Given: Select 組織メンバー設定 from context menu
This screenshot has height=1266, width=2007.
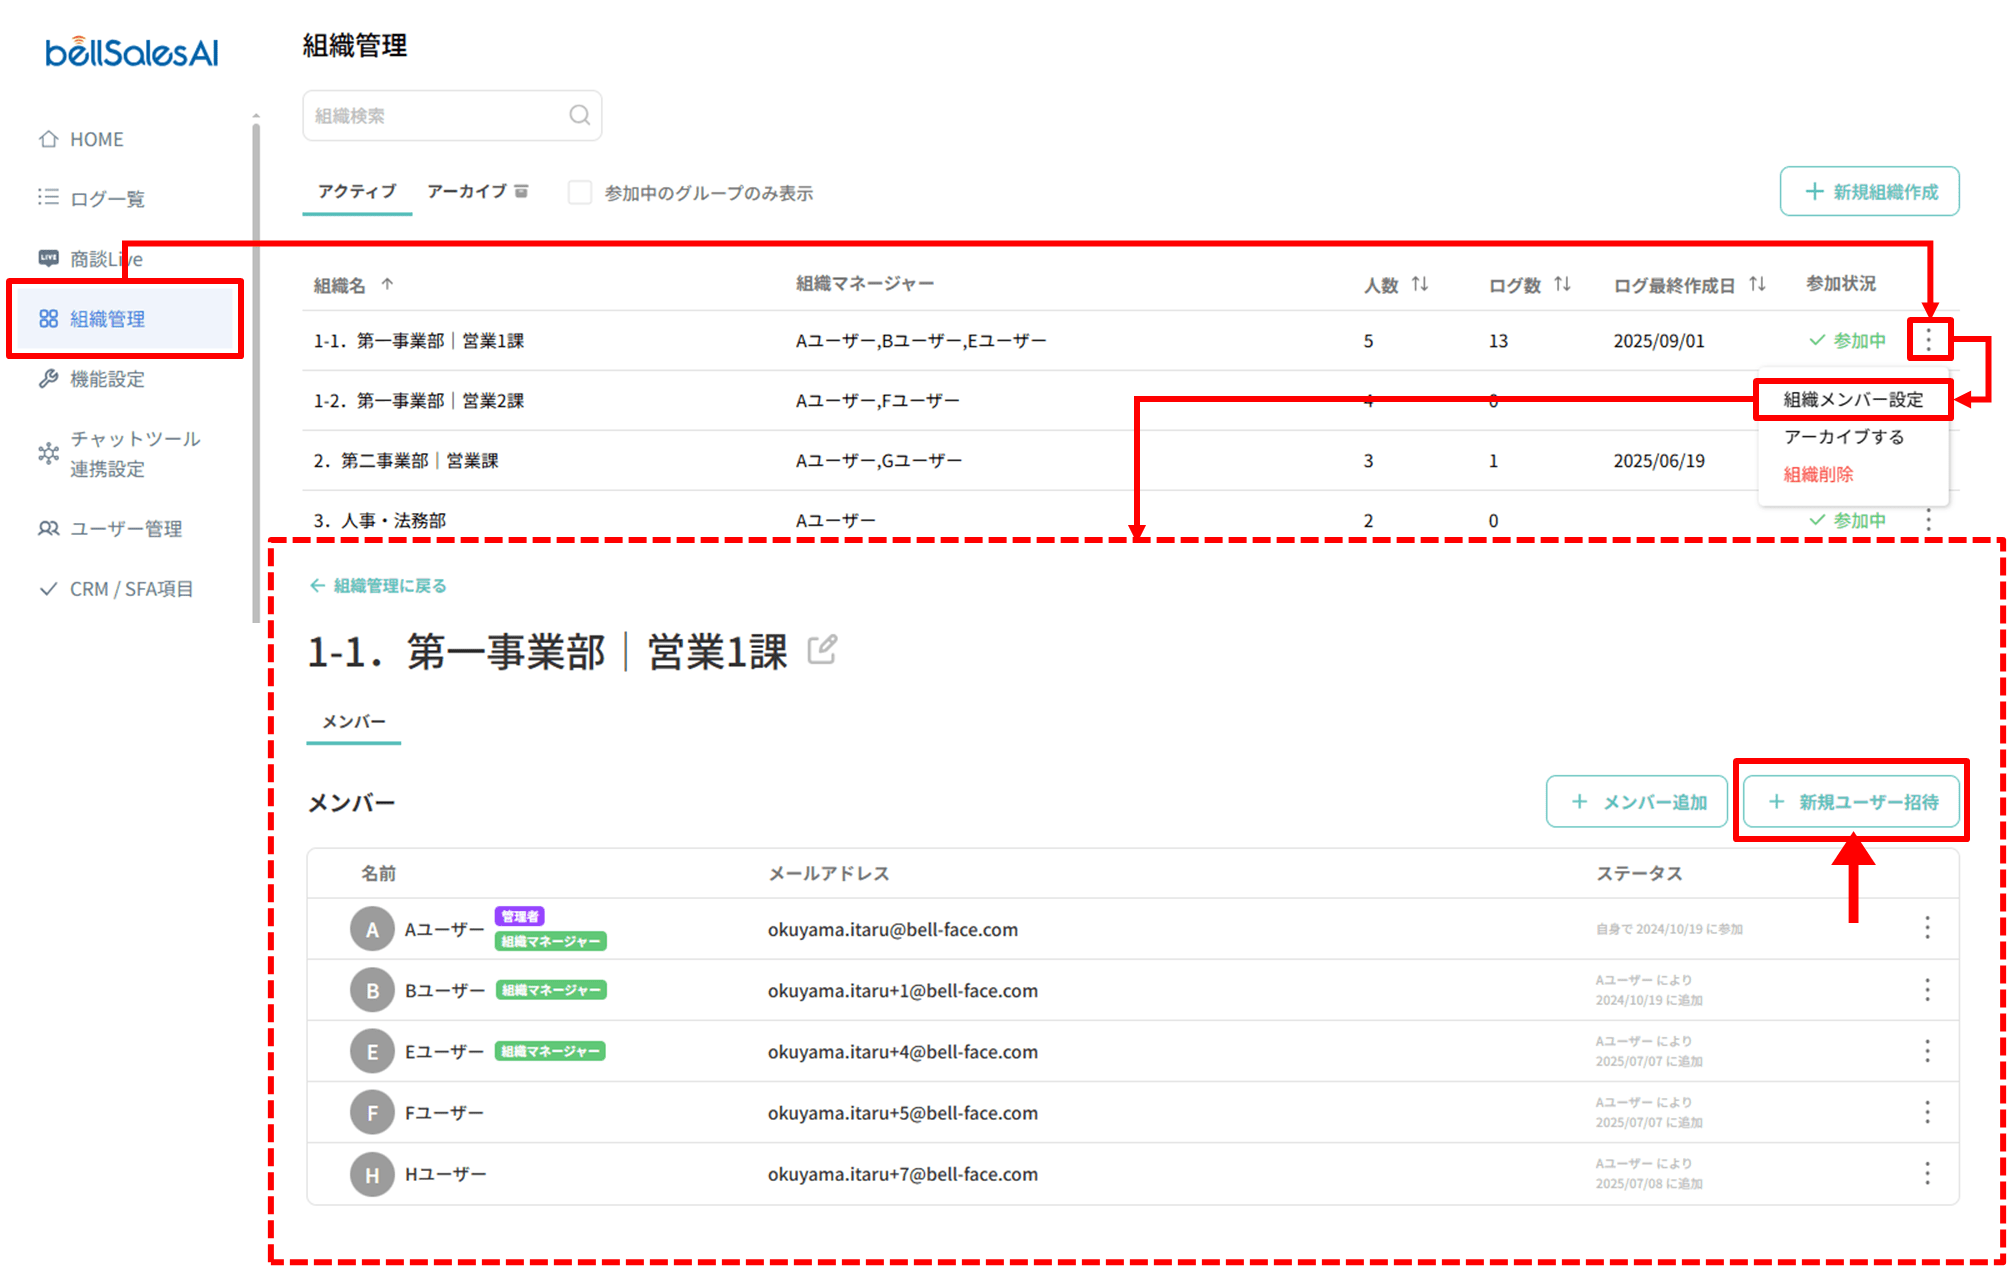Looking at the screenshot, I should point(1852,399).
